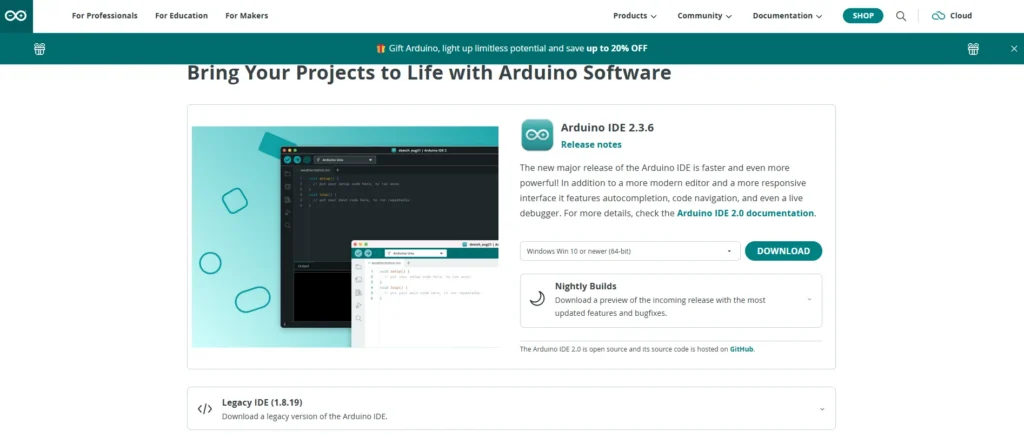Click the left gift box icon
The width and height of the screenshot is (1024, 437).
[x=40, y=48]
